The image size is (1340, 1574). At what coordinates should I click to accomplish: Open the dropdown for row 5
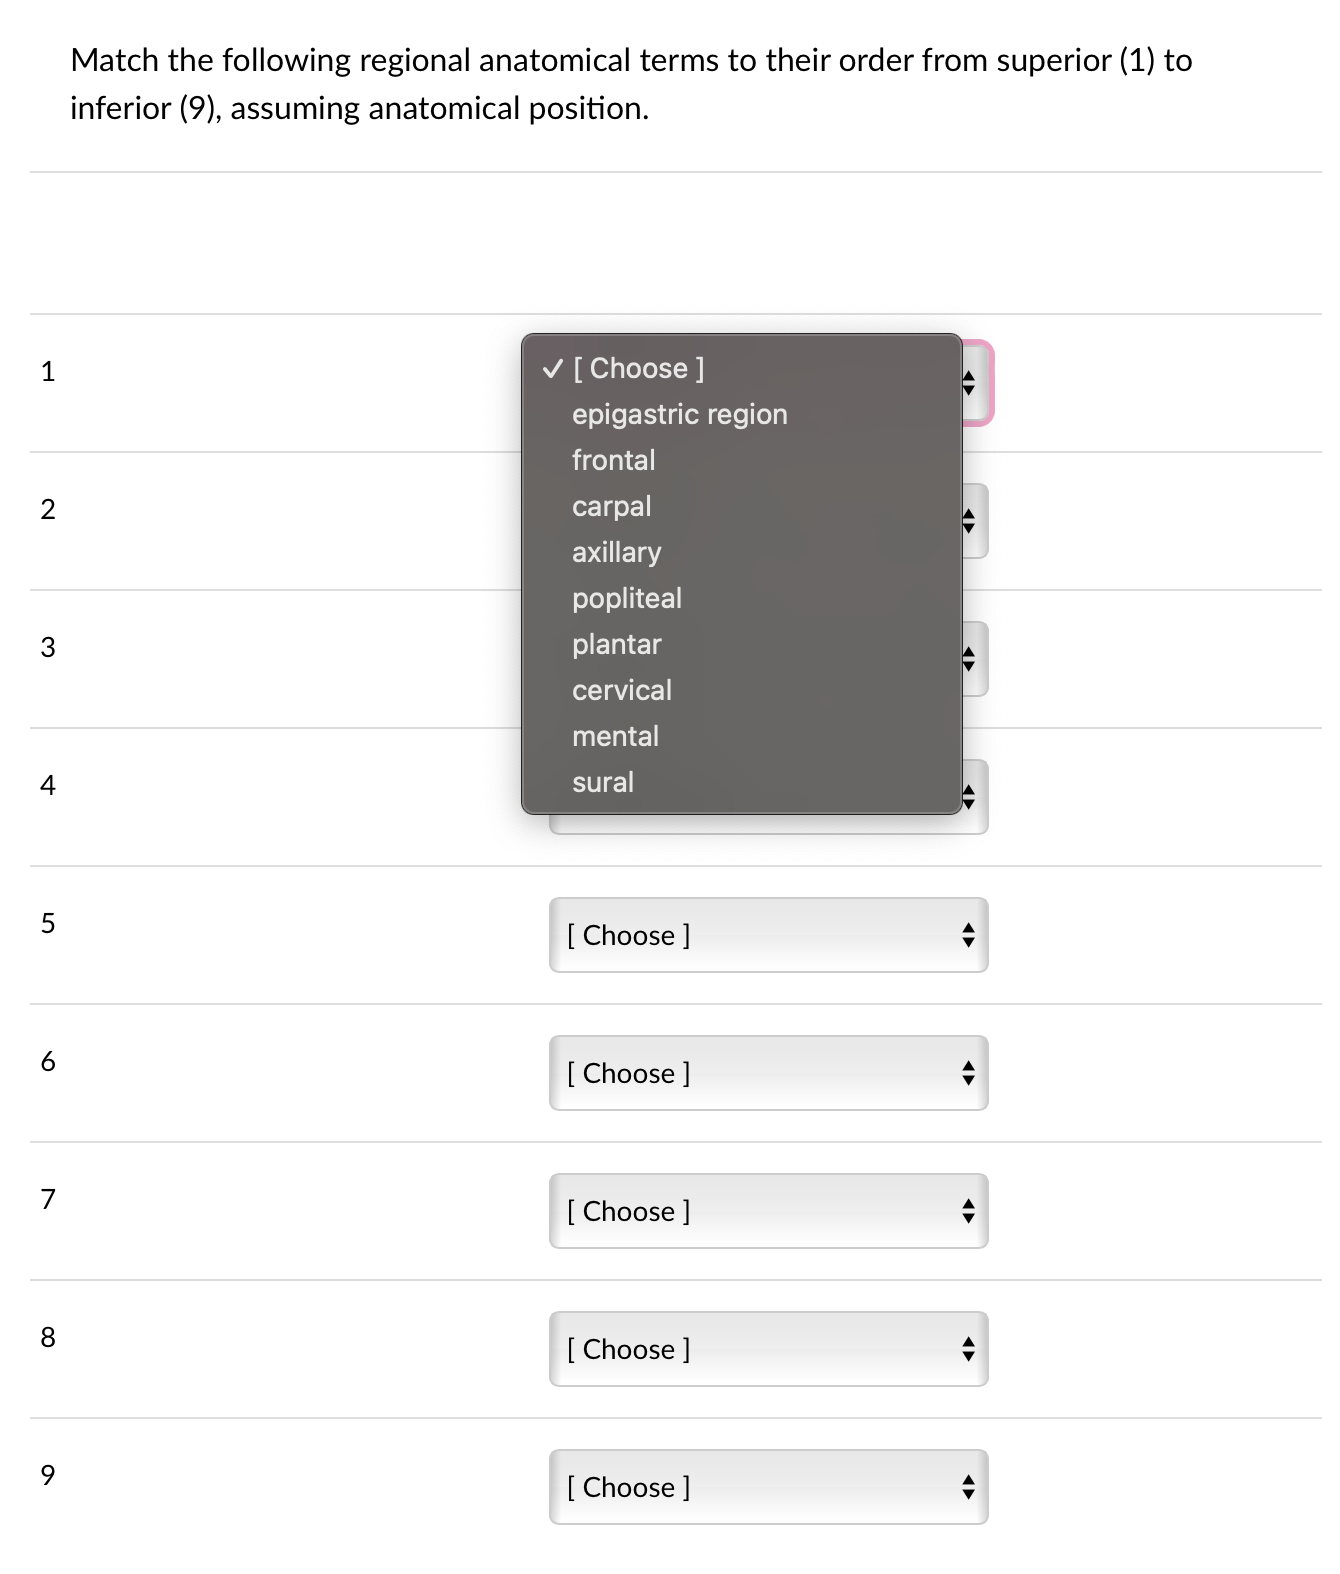(767, 935)
